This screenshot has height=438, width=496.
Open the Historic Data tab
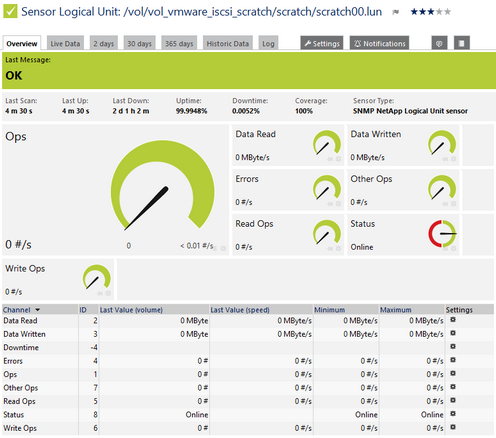coord(228,43)
